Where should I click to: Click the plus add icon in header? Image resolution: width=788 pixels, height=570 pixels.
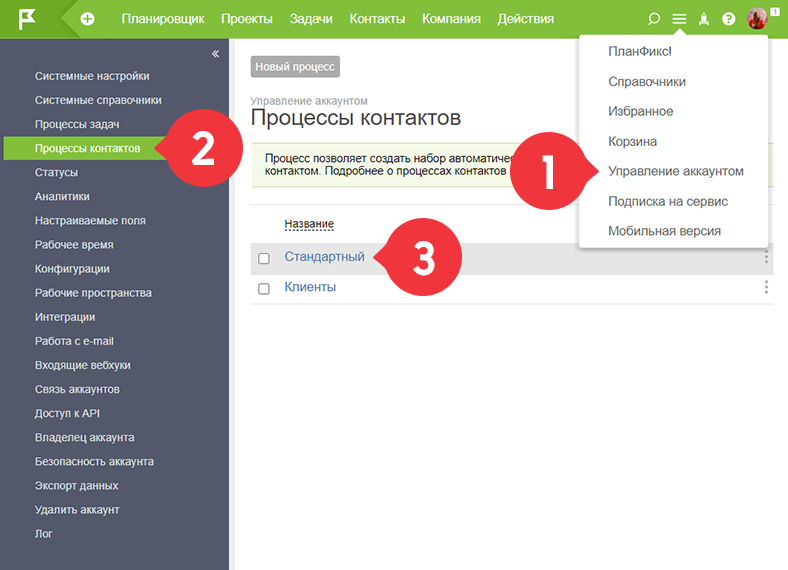pyautogui.click(x=87, y=19)
